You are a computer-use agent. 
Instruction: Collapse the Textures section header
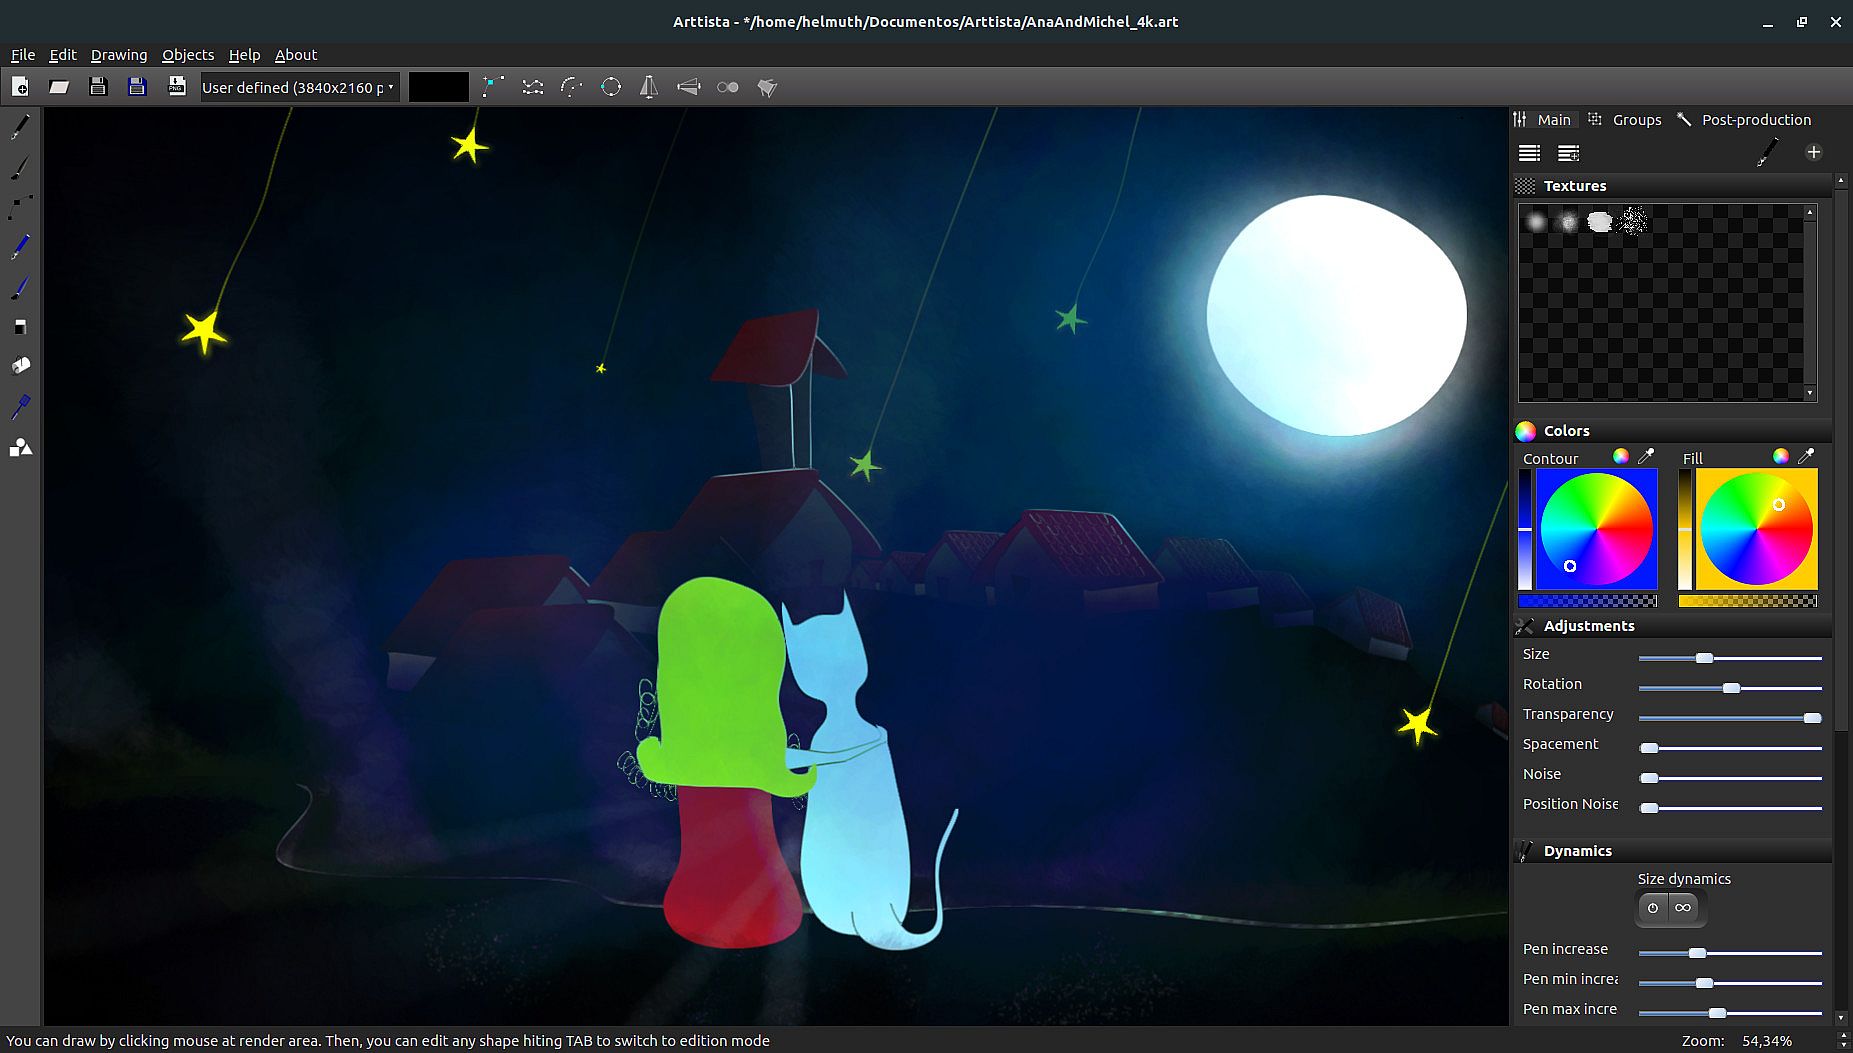[1574, 186]
